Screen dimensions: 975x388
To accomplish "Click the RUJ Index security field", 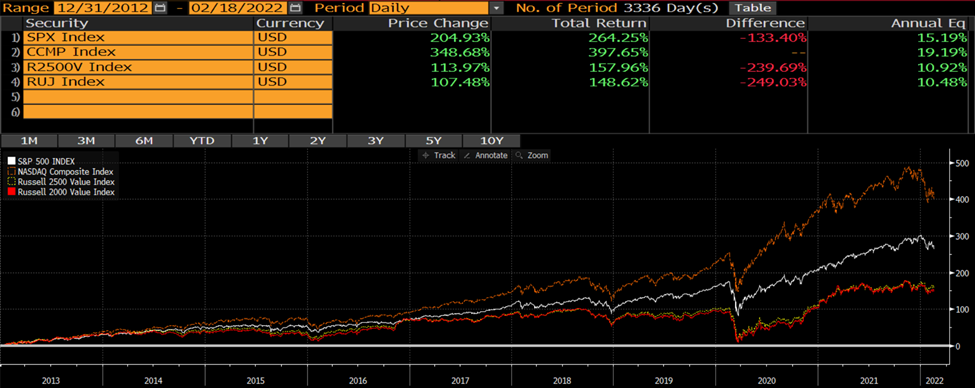I will coord(138,82).
